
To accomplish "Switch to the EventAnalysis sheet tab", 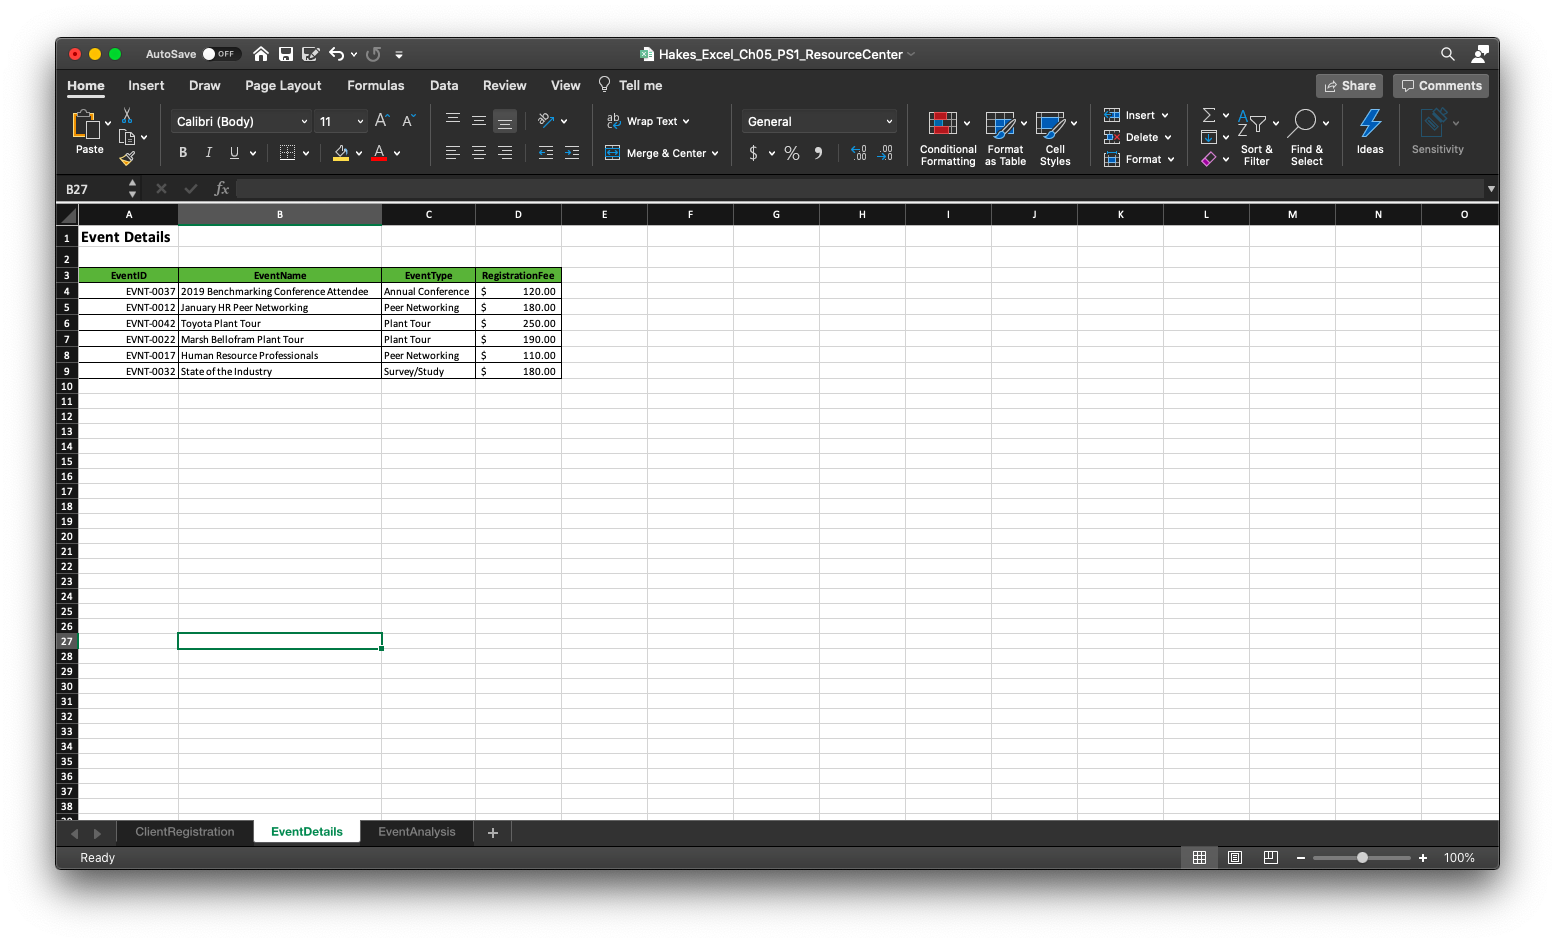I will 416,831.
